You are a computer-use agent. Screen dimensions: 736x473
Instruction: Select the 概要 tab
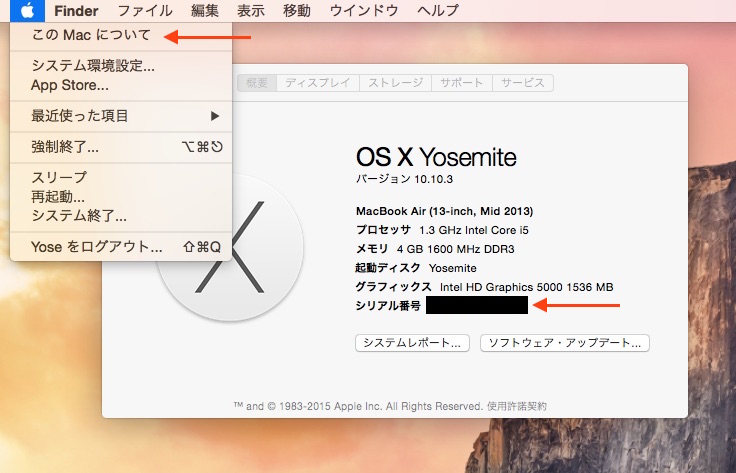coord(257,83)
